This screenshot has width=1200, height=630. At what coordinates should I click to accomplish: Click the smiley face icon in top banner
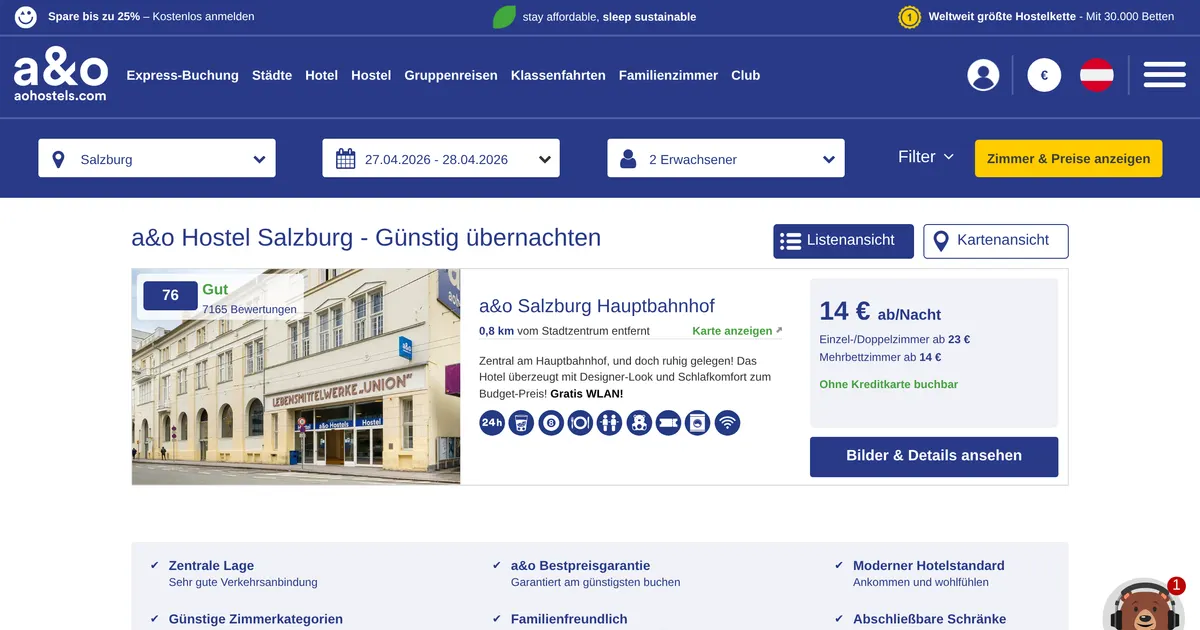coord(26,17)
